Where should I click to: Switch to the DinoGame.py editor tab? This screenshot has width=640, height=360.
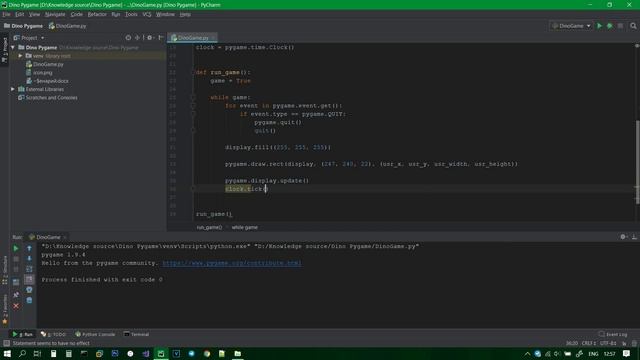[193, 38]
